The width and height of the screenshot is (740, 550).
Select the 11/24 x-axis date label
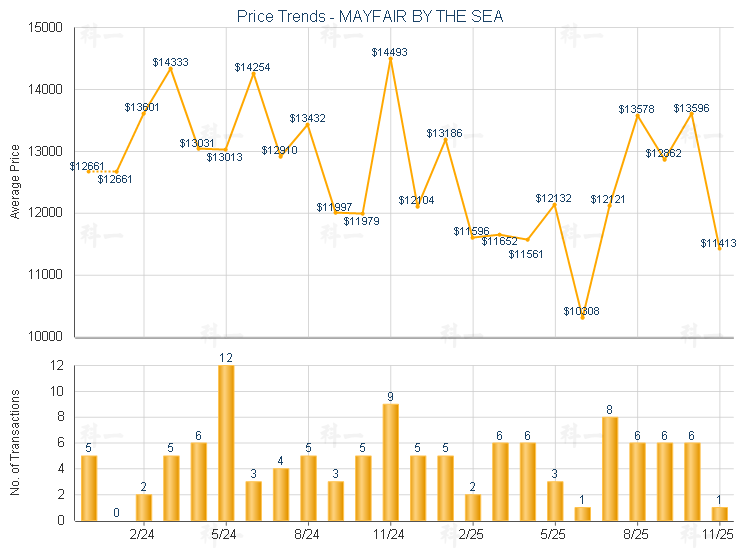click(x=390, y=534)
